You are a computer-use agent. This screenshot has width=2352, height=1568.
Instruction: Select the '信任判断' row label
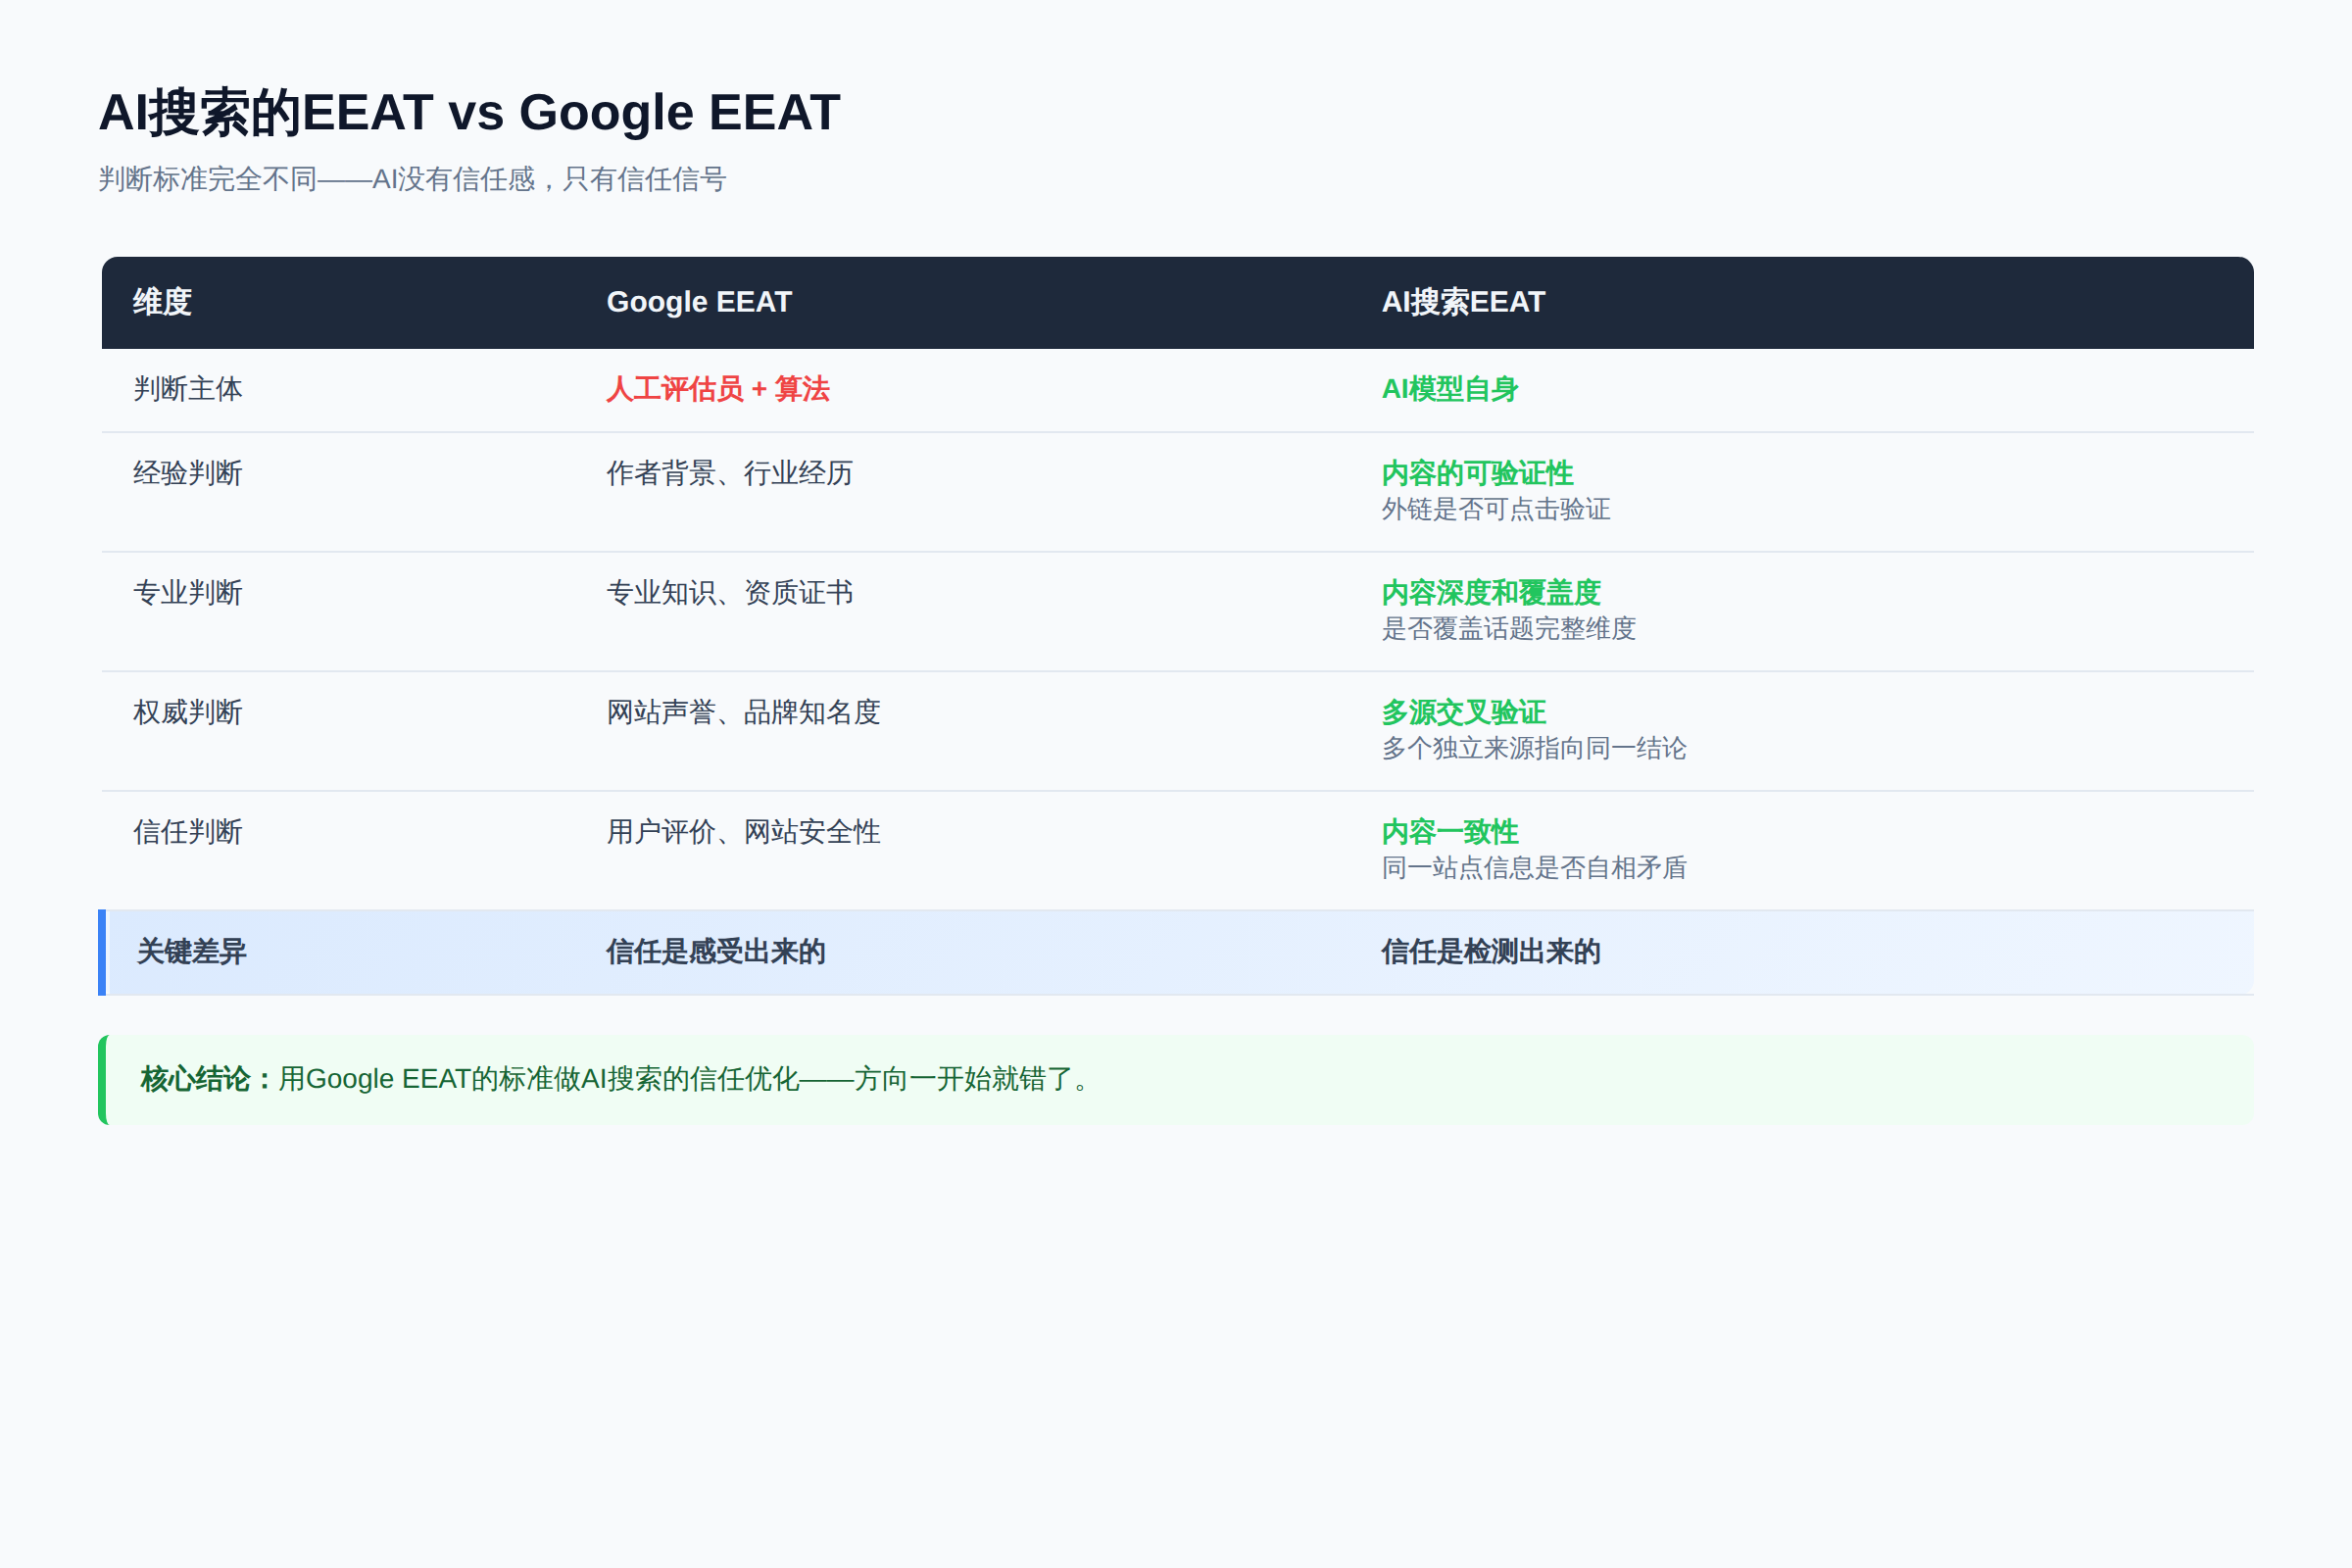(x=188, y=832)
